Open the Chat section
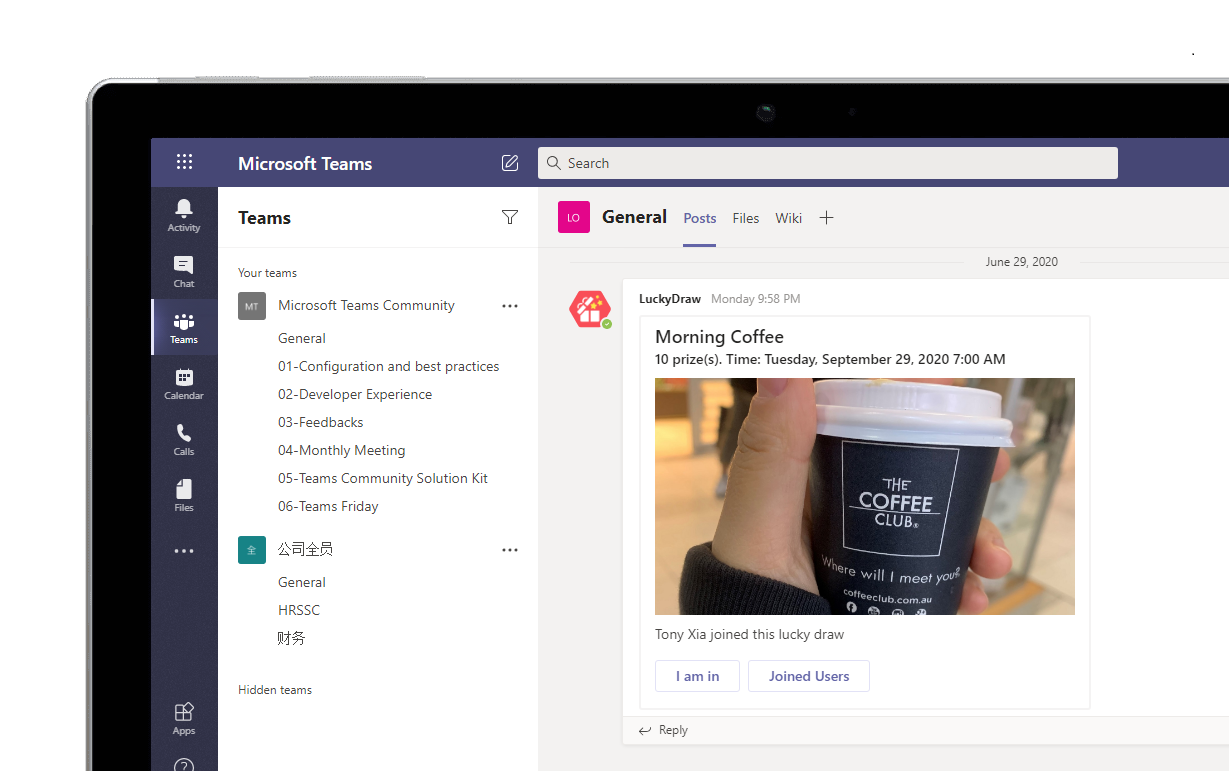This screenshot has height=771, width=1229. point(184,270)
